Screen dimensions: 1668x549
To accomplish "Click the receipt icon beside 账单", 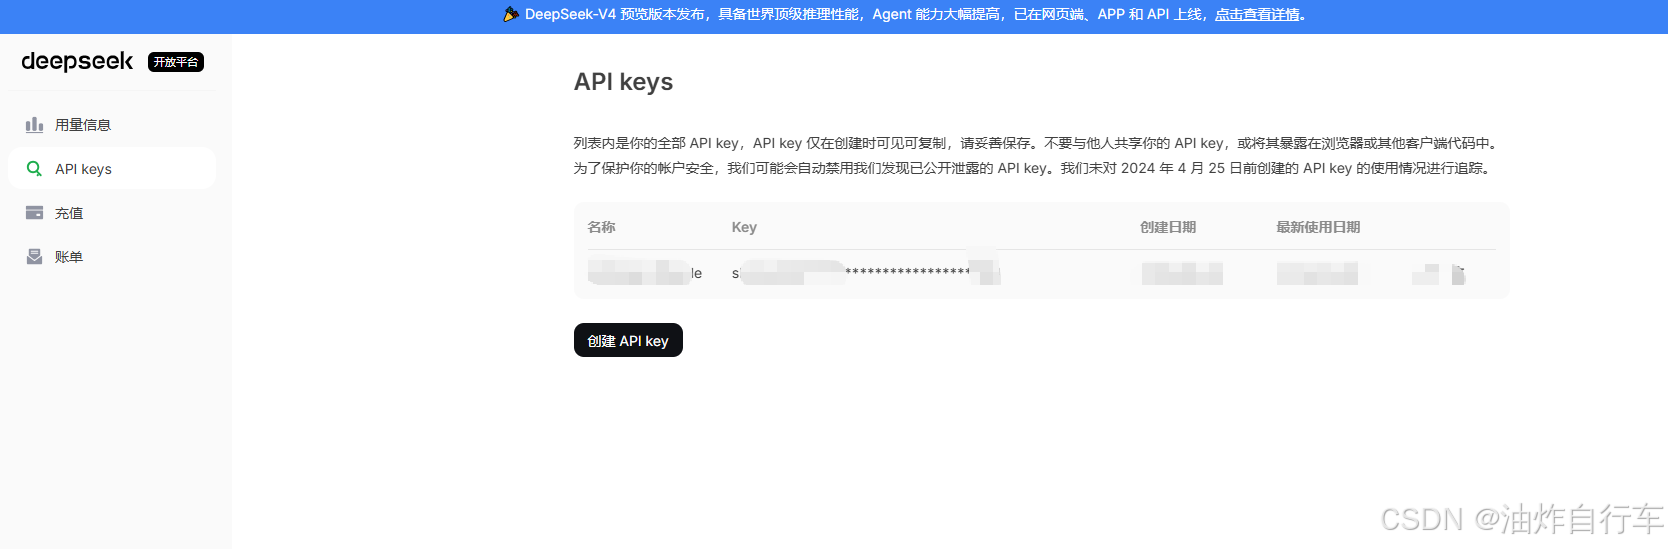I will tap(34, 257).
